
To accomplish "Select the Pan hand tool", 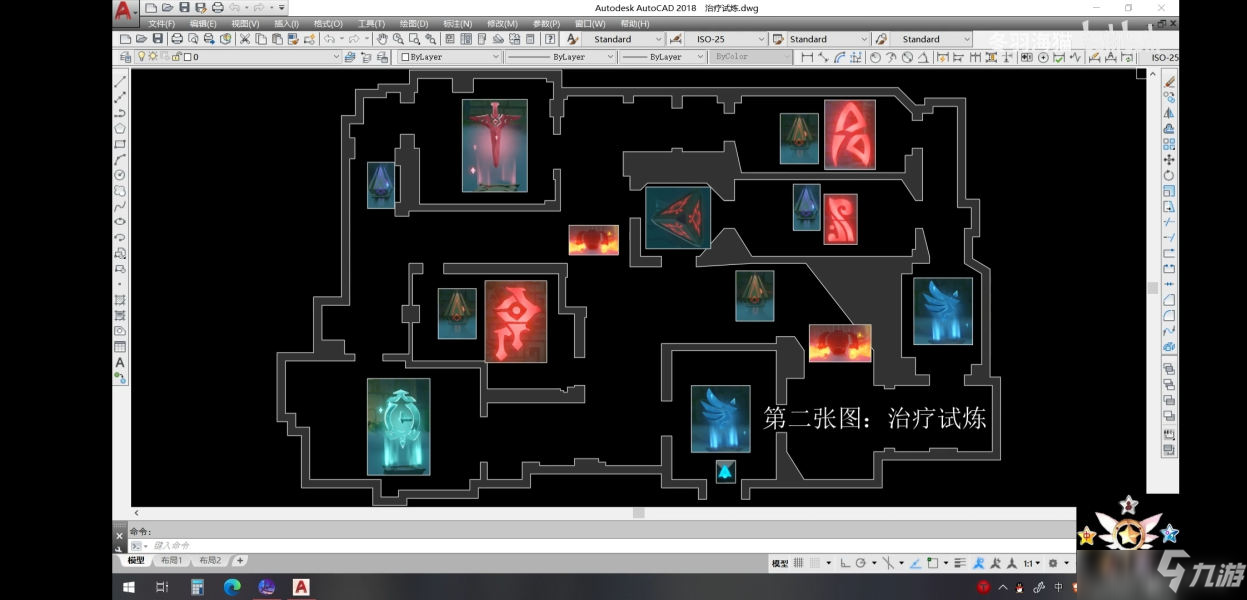I will click(x=382, y=39).
